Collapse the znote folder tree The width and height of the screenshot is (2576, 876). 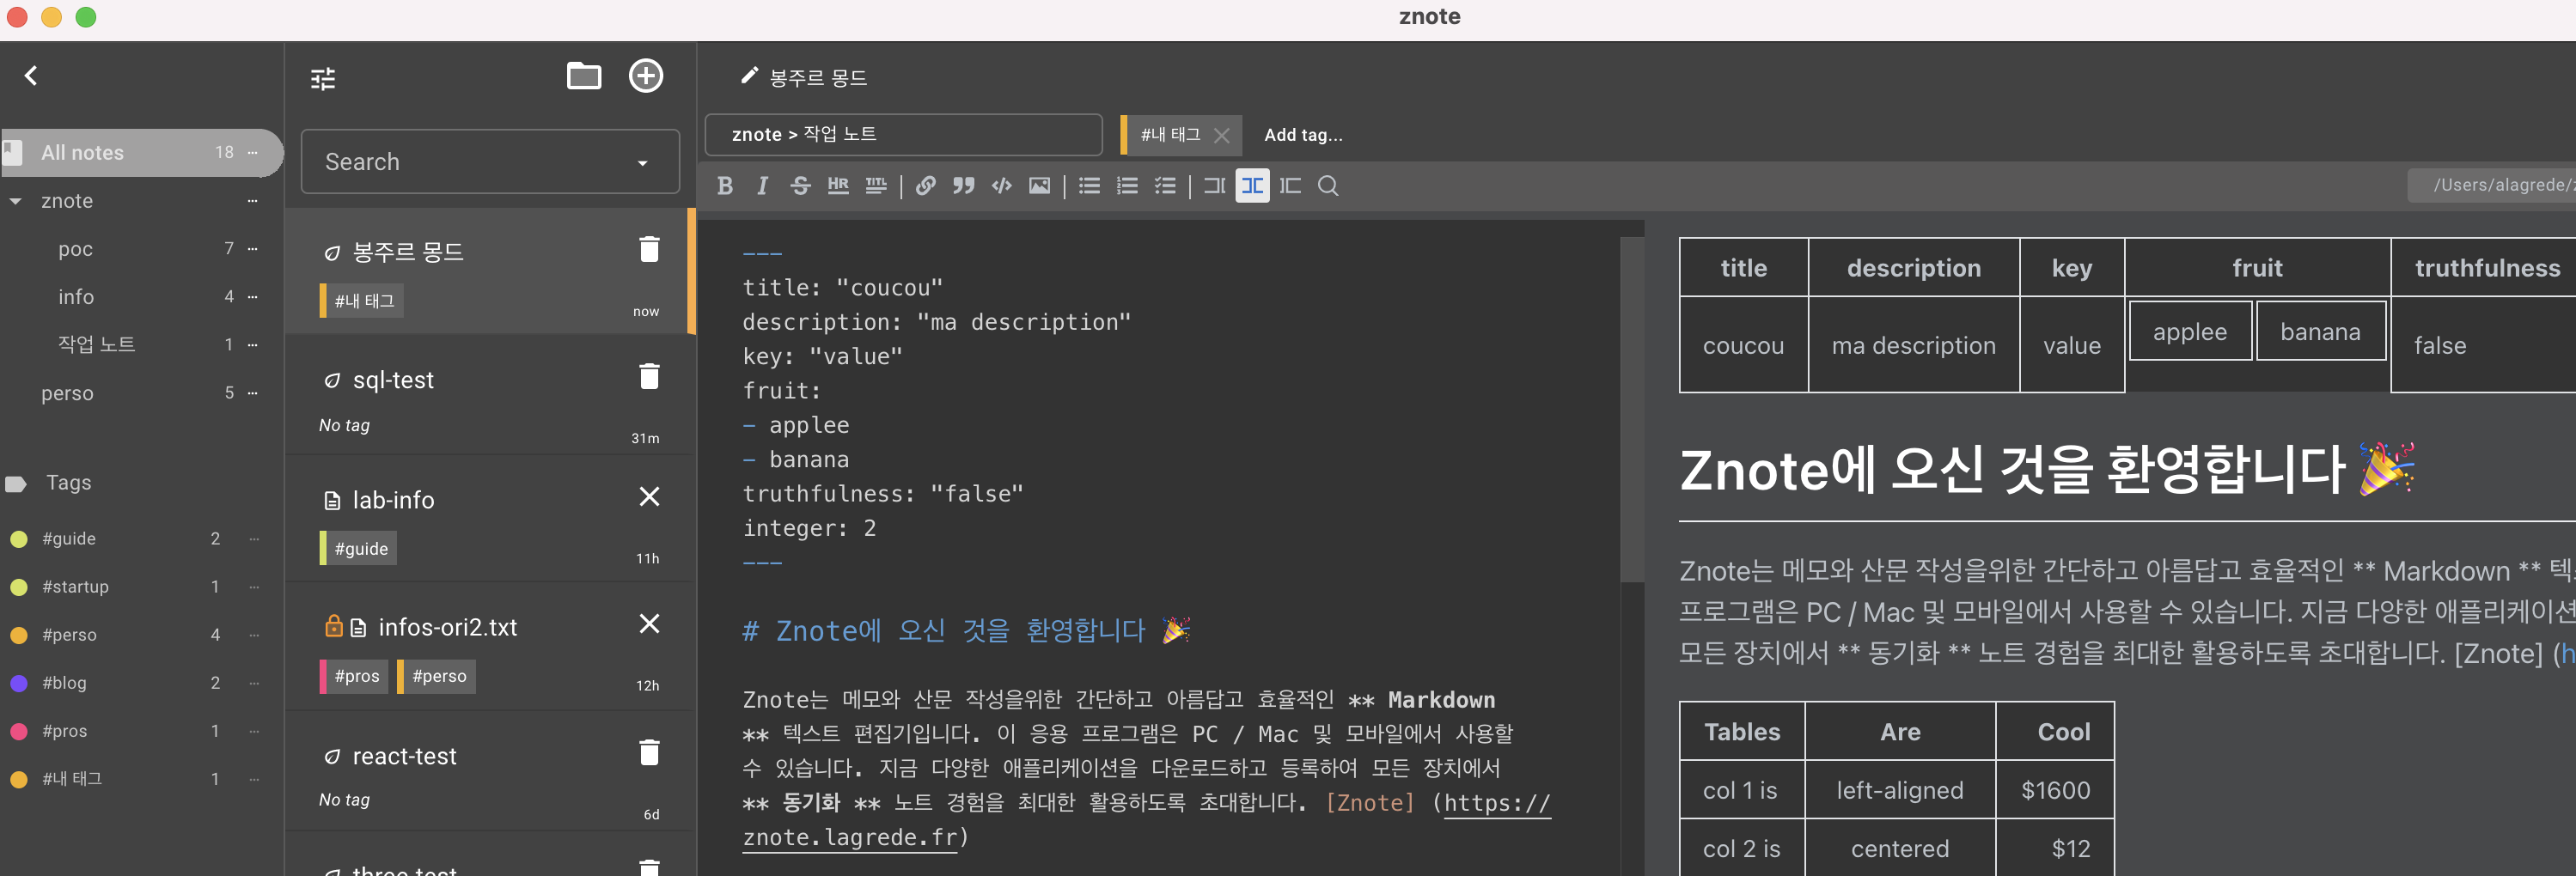click(x=16, y=201)
